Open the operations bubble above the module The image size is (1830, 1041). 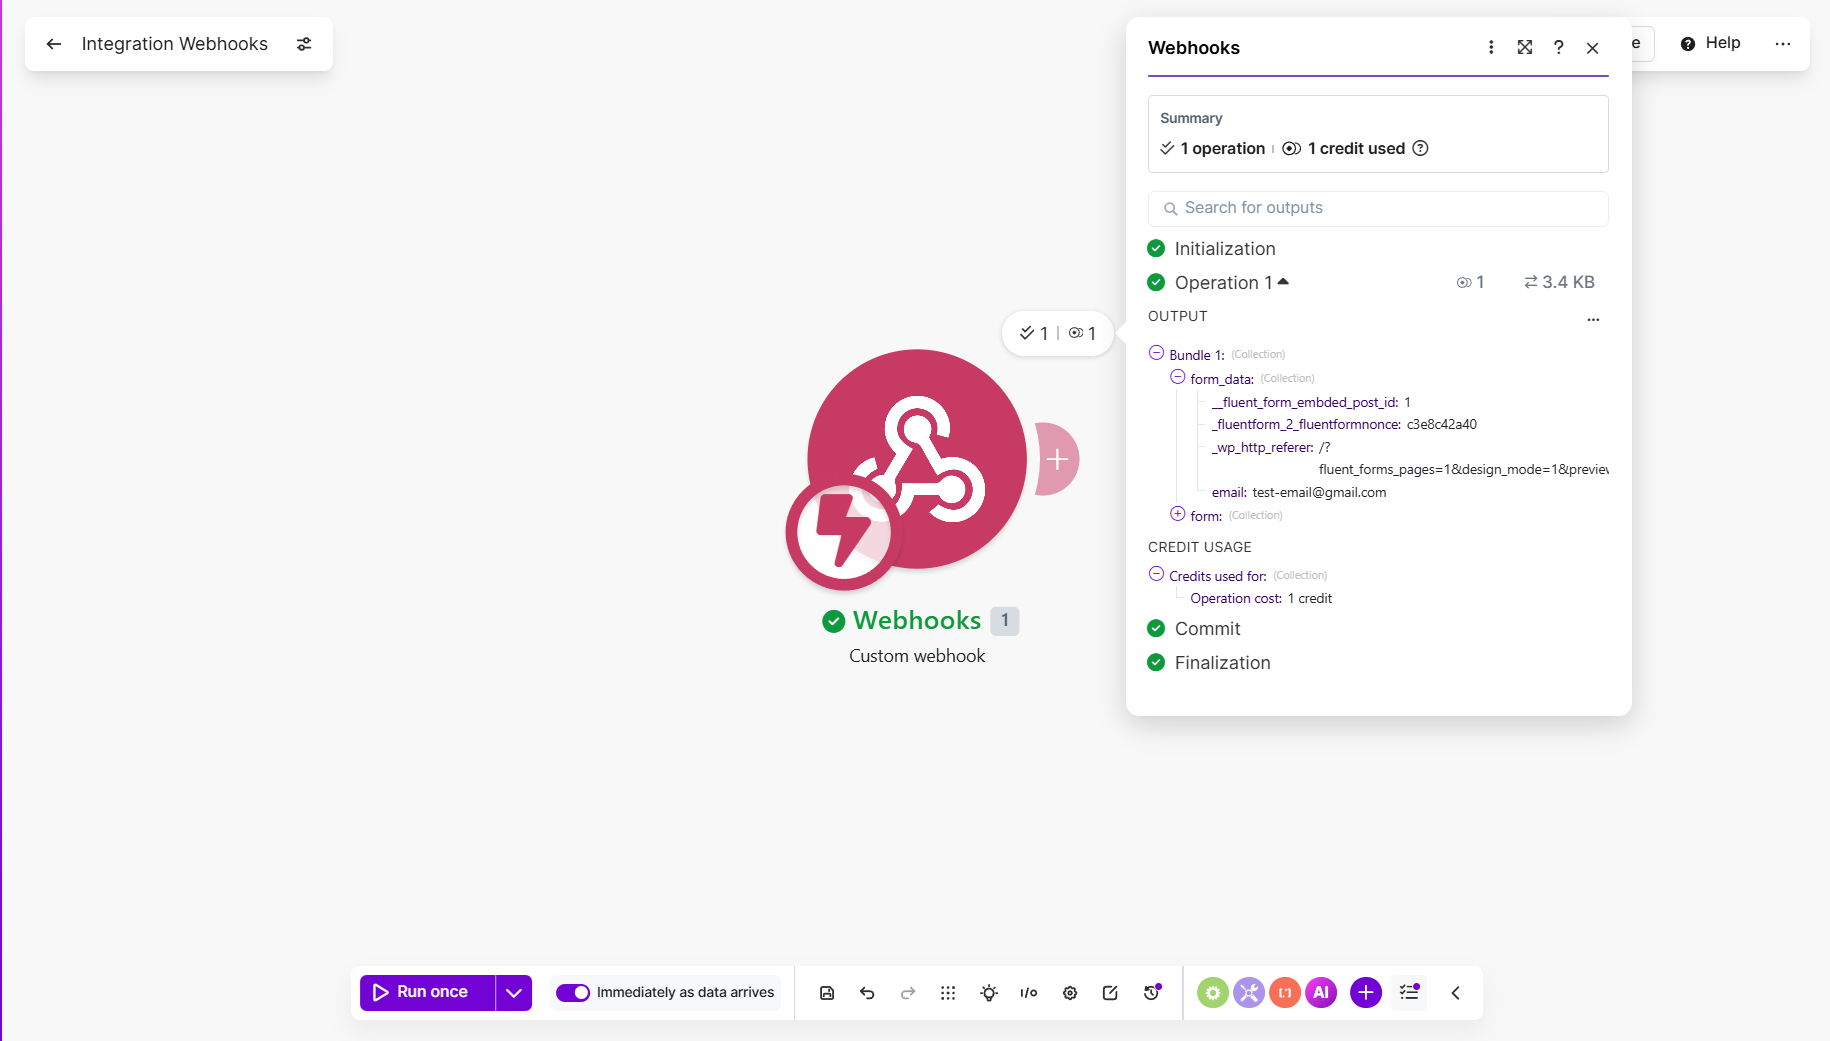(x=1057, y=333)
